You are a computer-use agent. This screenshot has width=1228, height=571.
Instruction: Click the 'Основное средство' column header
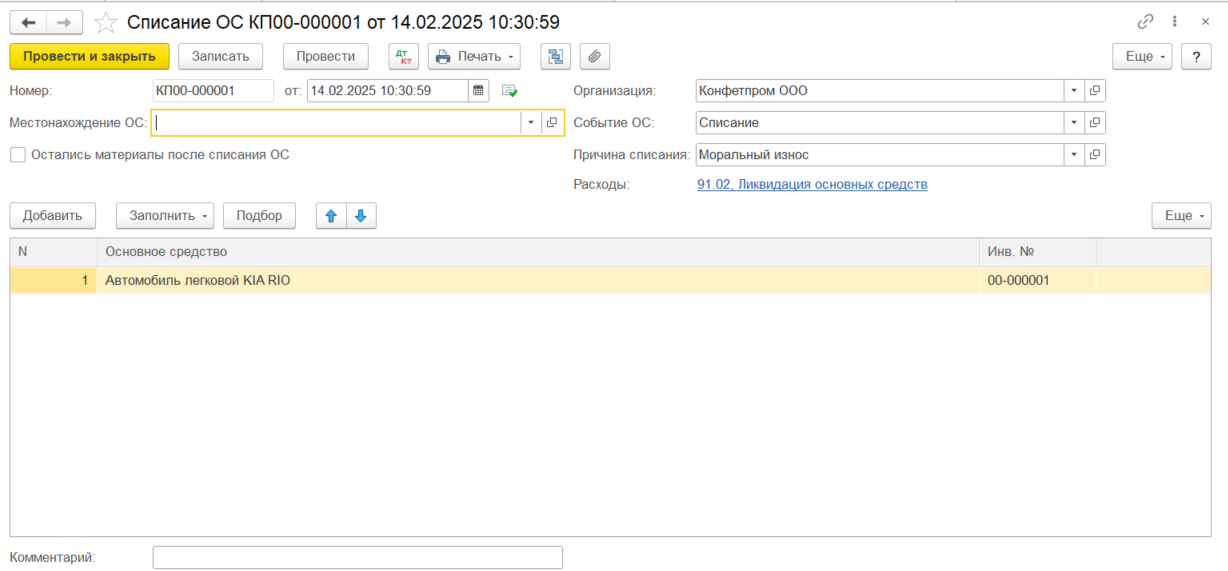pos(538,252)
